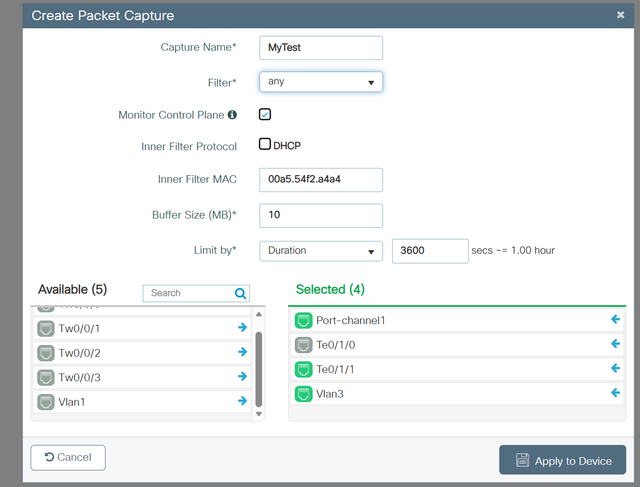Click the Te0/1/1 green port icon
640x487 pixels.
coord(303,369)
